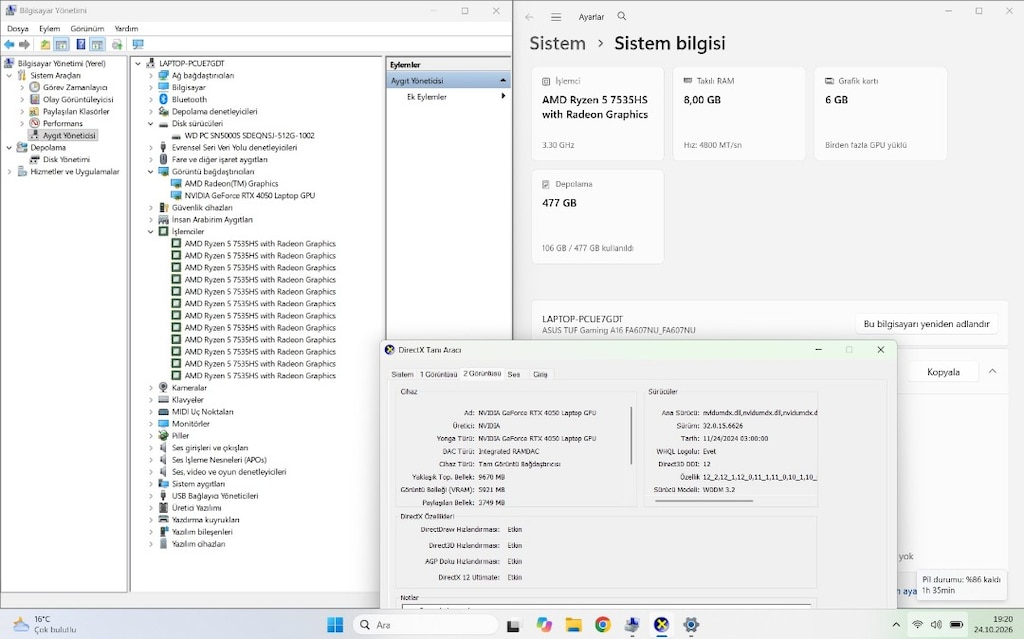Viewport: 1024px width, 639px height.
Task: Click the taskbar Ara search box
Action: (x=426, y=625)
